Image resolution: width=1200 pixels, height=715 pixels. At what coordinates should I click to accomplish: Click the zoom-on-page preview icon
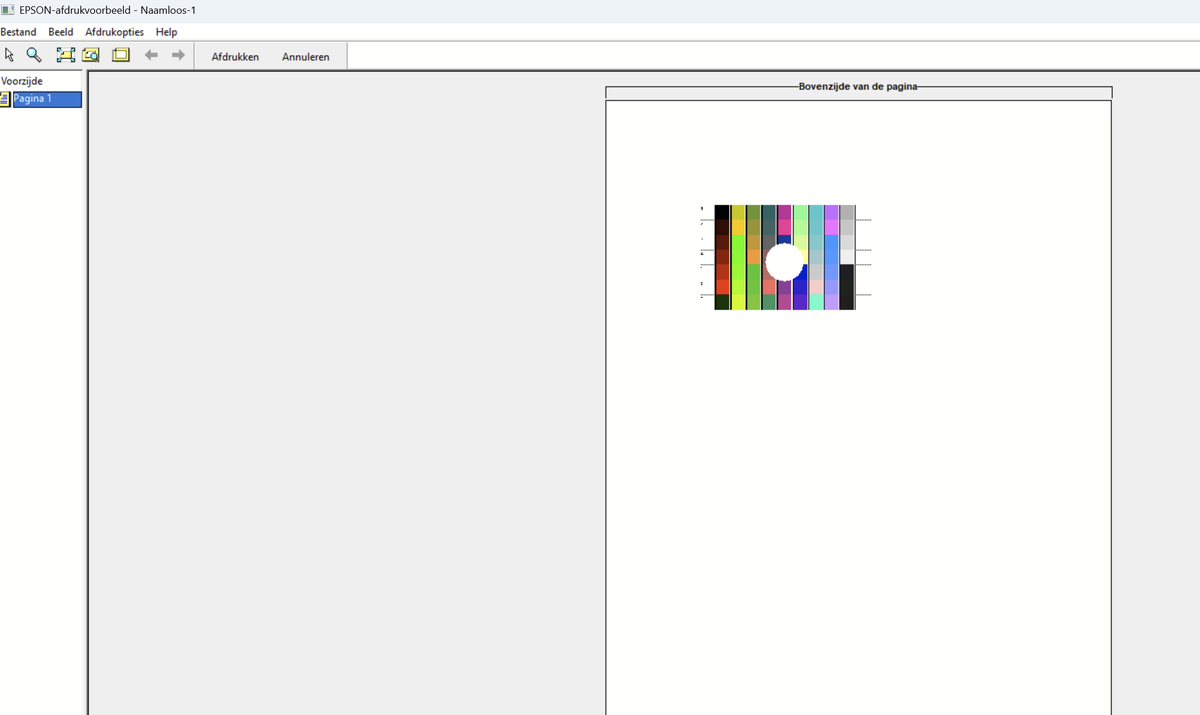coord(92,56)
